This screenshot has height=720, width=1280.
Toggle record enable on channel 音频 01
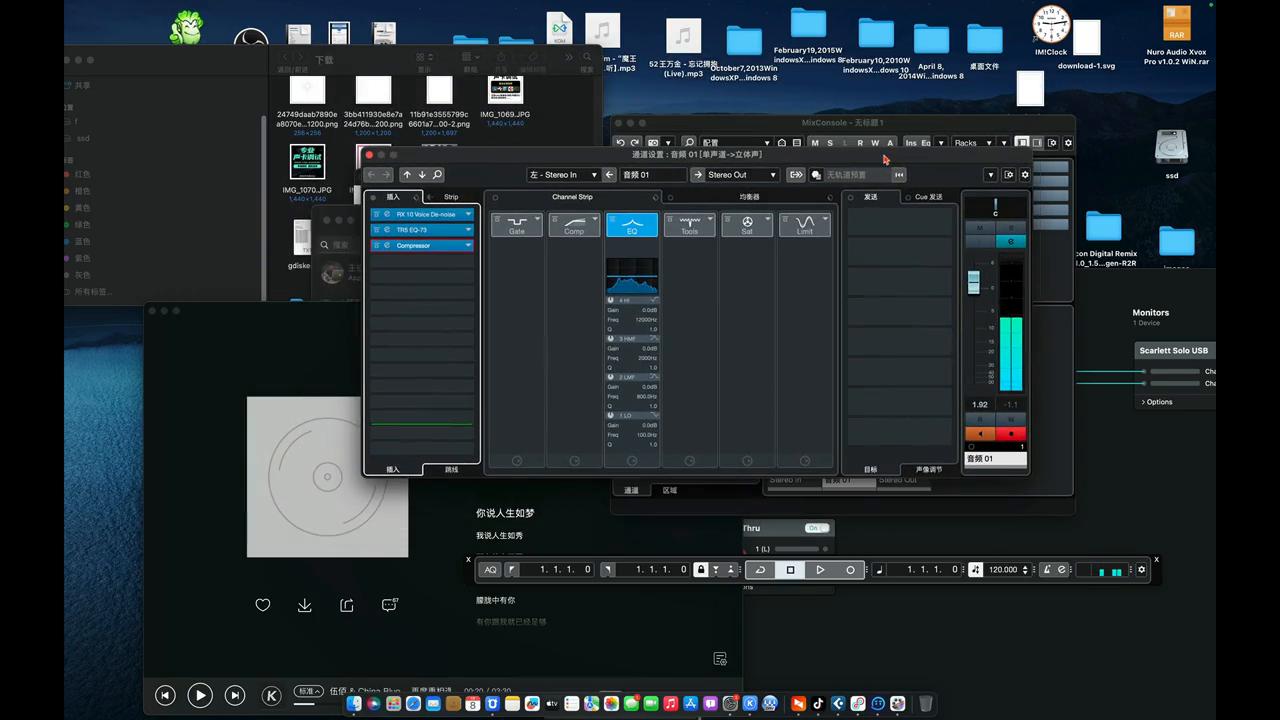point(1011,434)
